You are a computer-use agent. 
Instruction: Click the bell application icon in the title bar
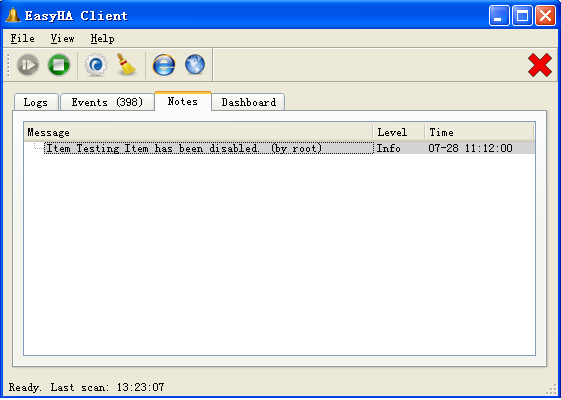click(13, 15)
